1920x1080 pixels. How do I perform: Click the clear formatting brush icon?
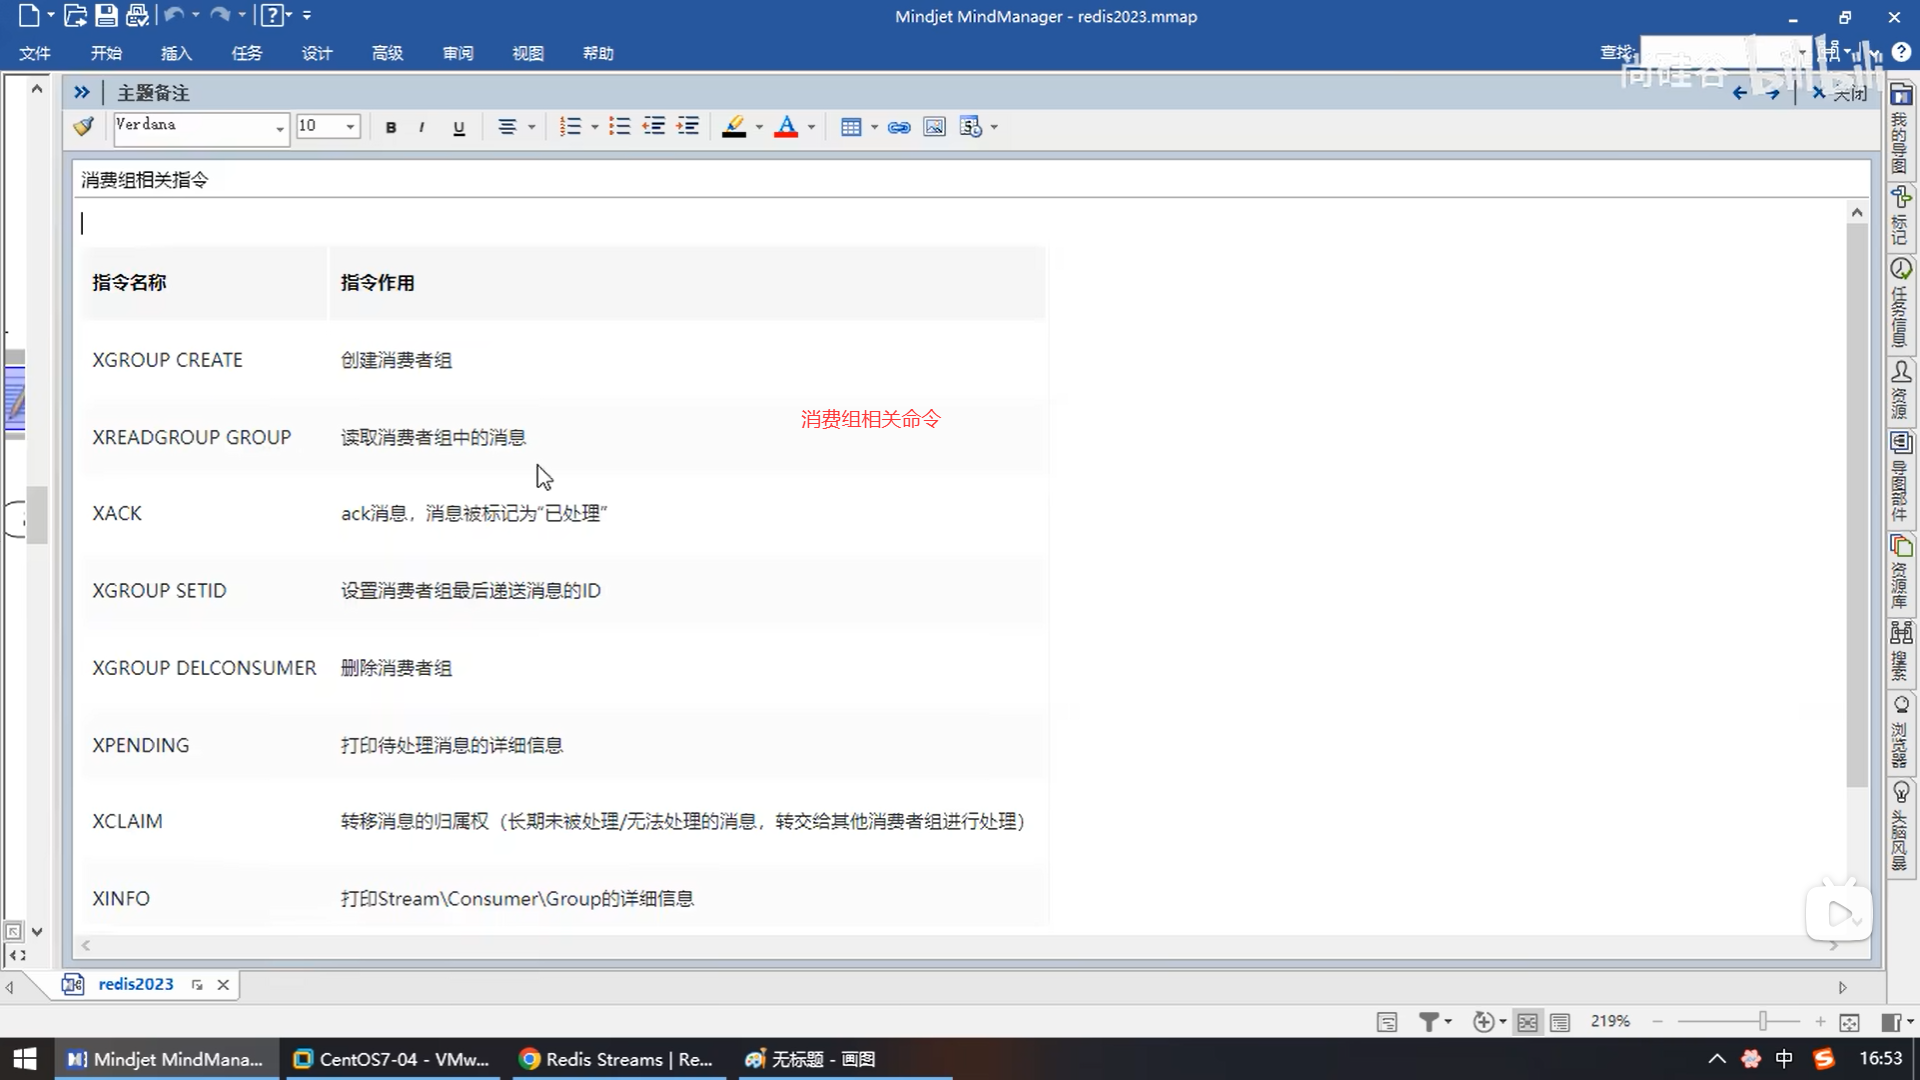pos(84,126)
